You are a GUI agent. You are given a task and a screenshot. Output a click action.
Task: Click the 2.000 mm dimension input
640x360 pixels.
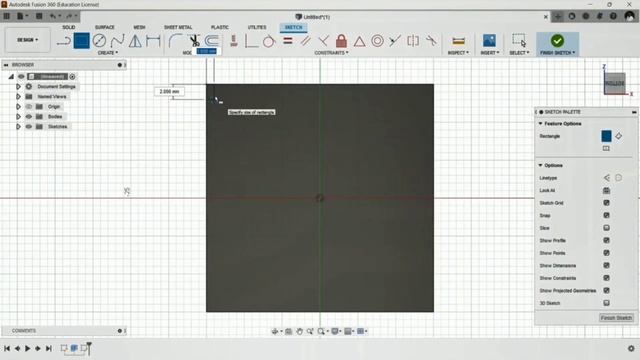pyautogui.click(x=169, y=91)
